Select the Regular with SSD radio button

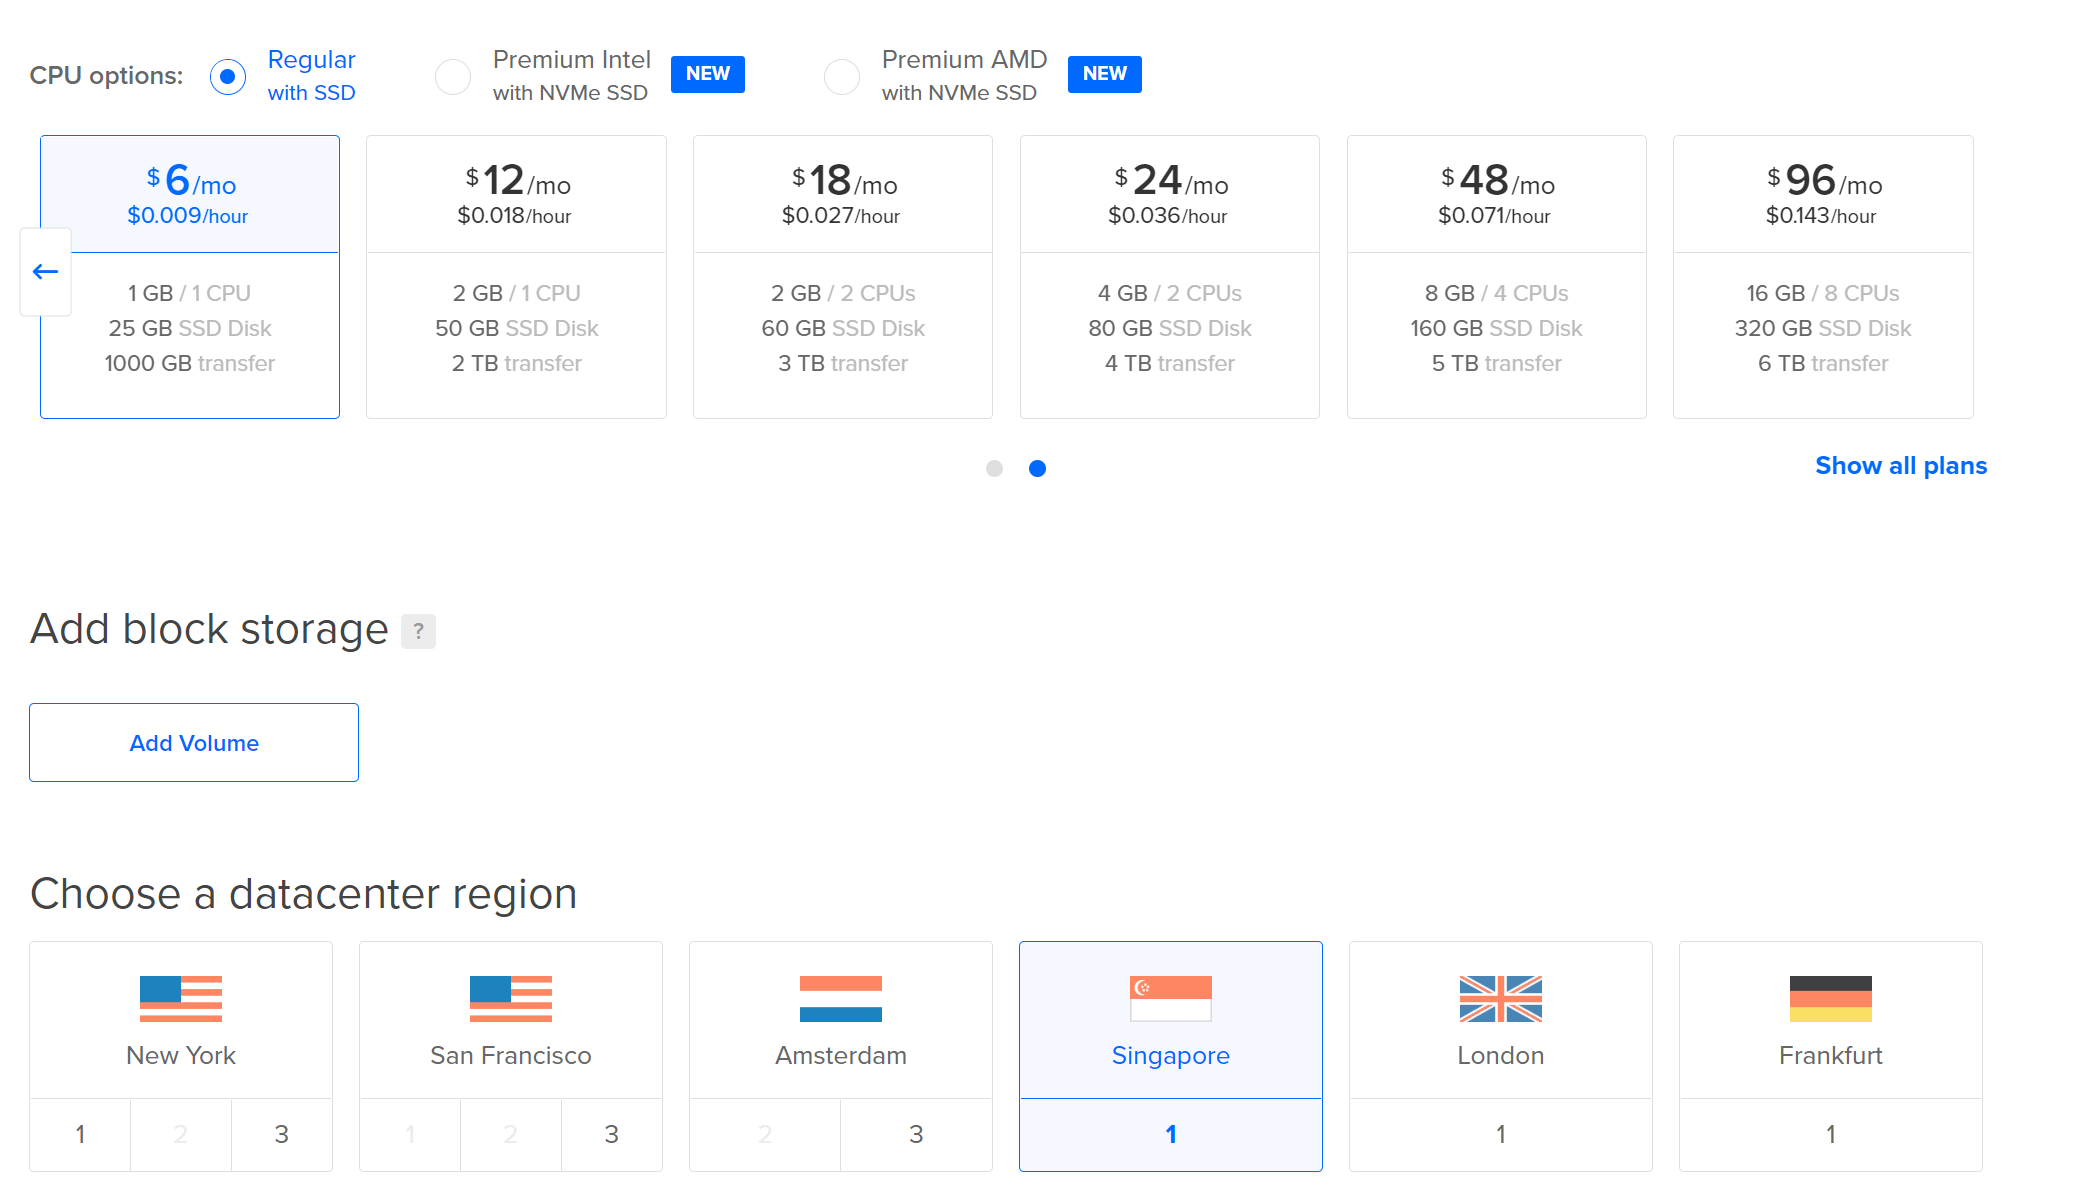point(228,76)
